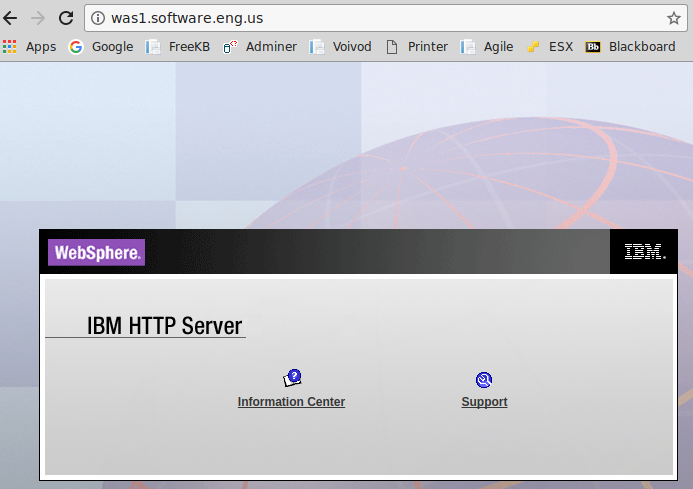Bookmark this page with the star icon

click(x=674, y=18)
